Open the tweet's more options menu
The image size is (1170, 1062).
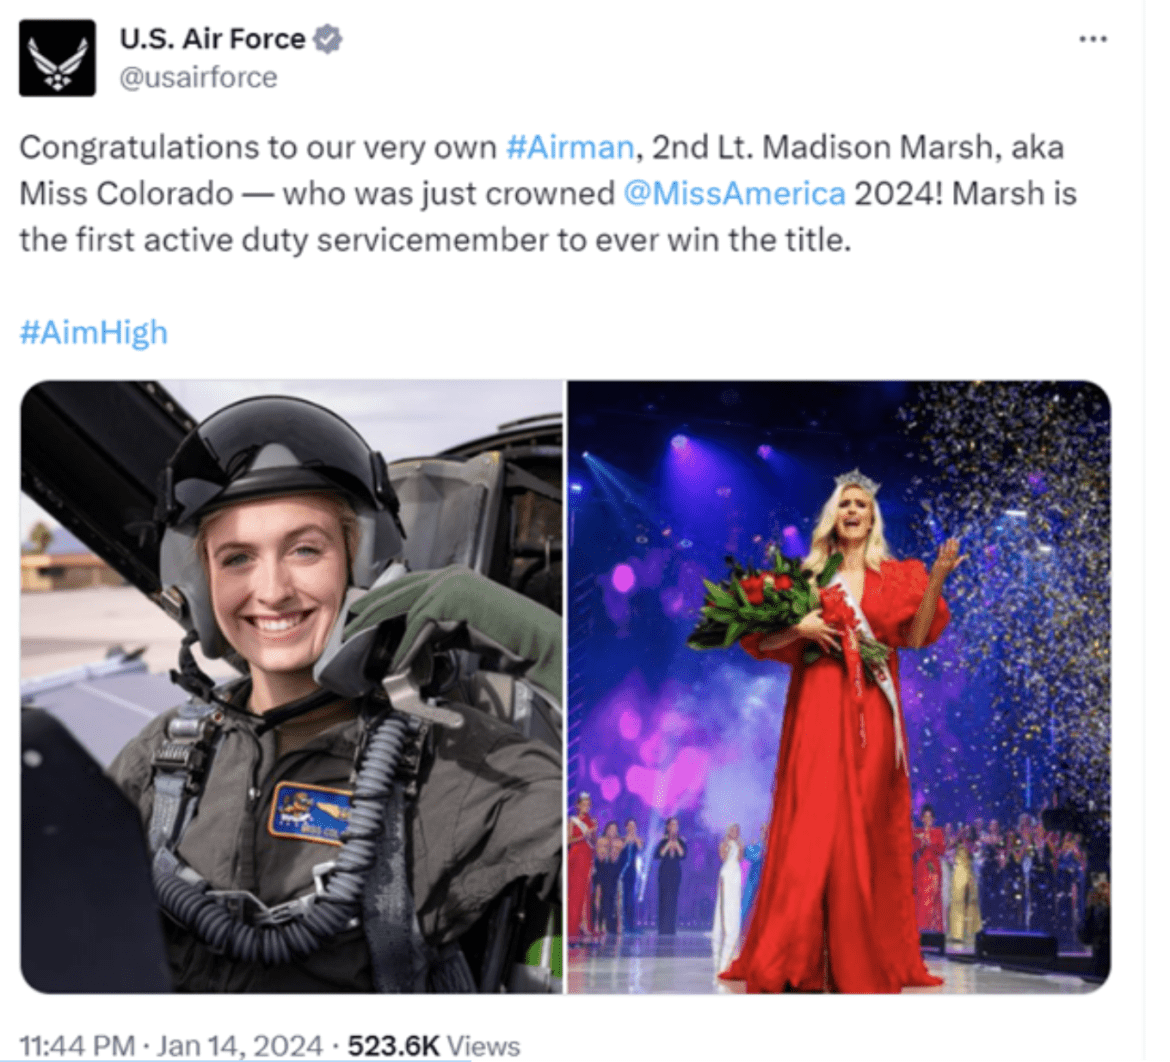1093,39
